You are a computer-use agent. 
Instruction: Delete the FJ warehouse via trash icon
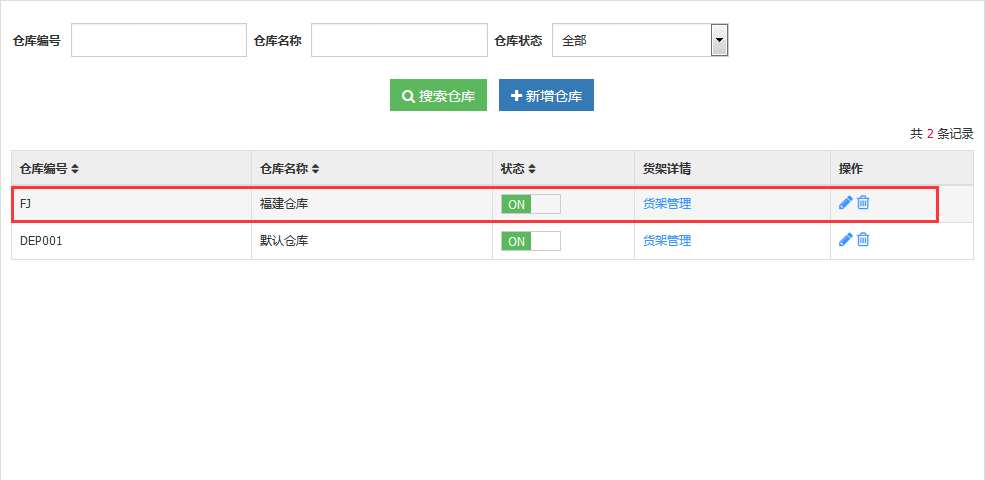863,202
